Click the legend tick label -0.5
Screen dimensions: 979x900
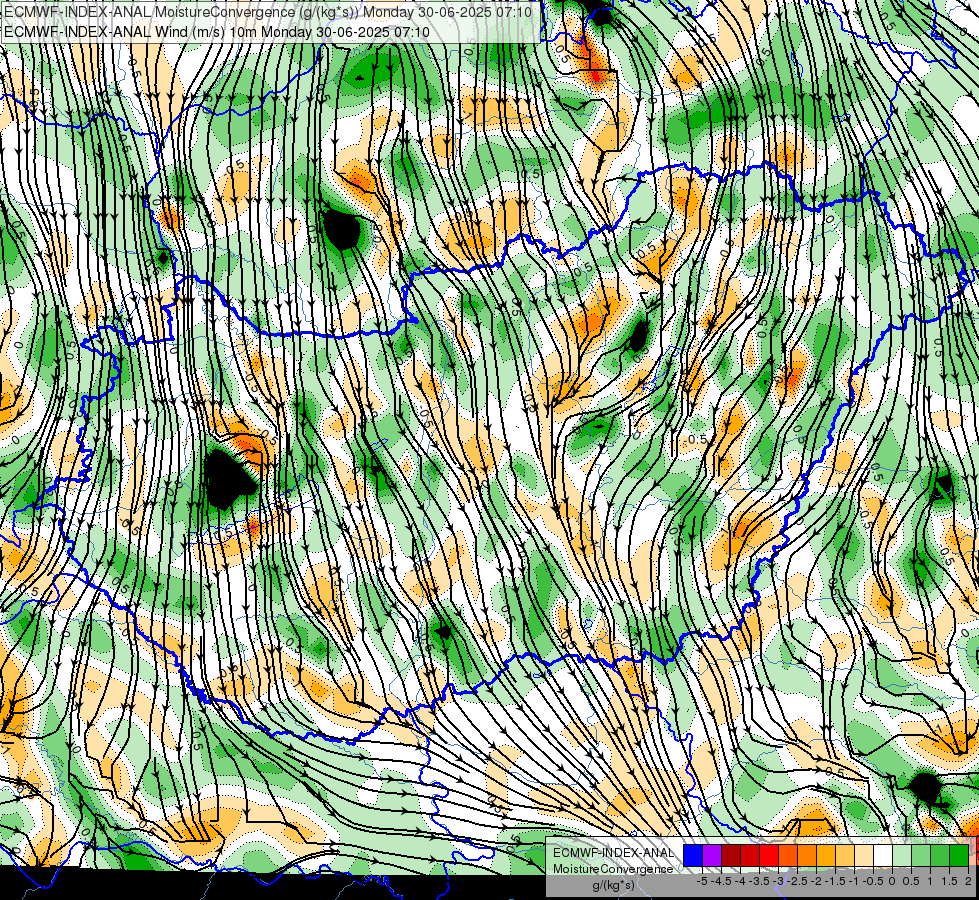click(873, 881)
